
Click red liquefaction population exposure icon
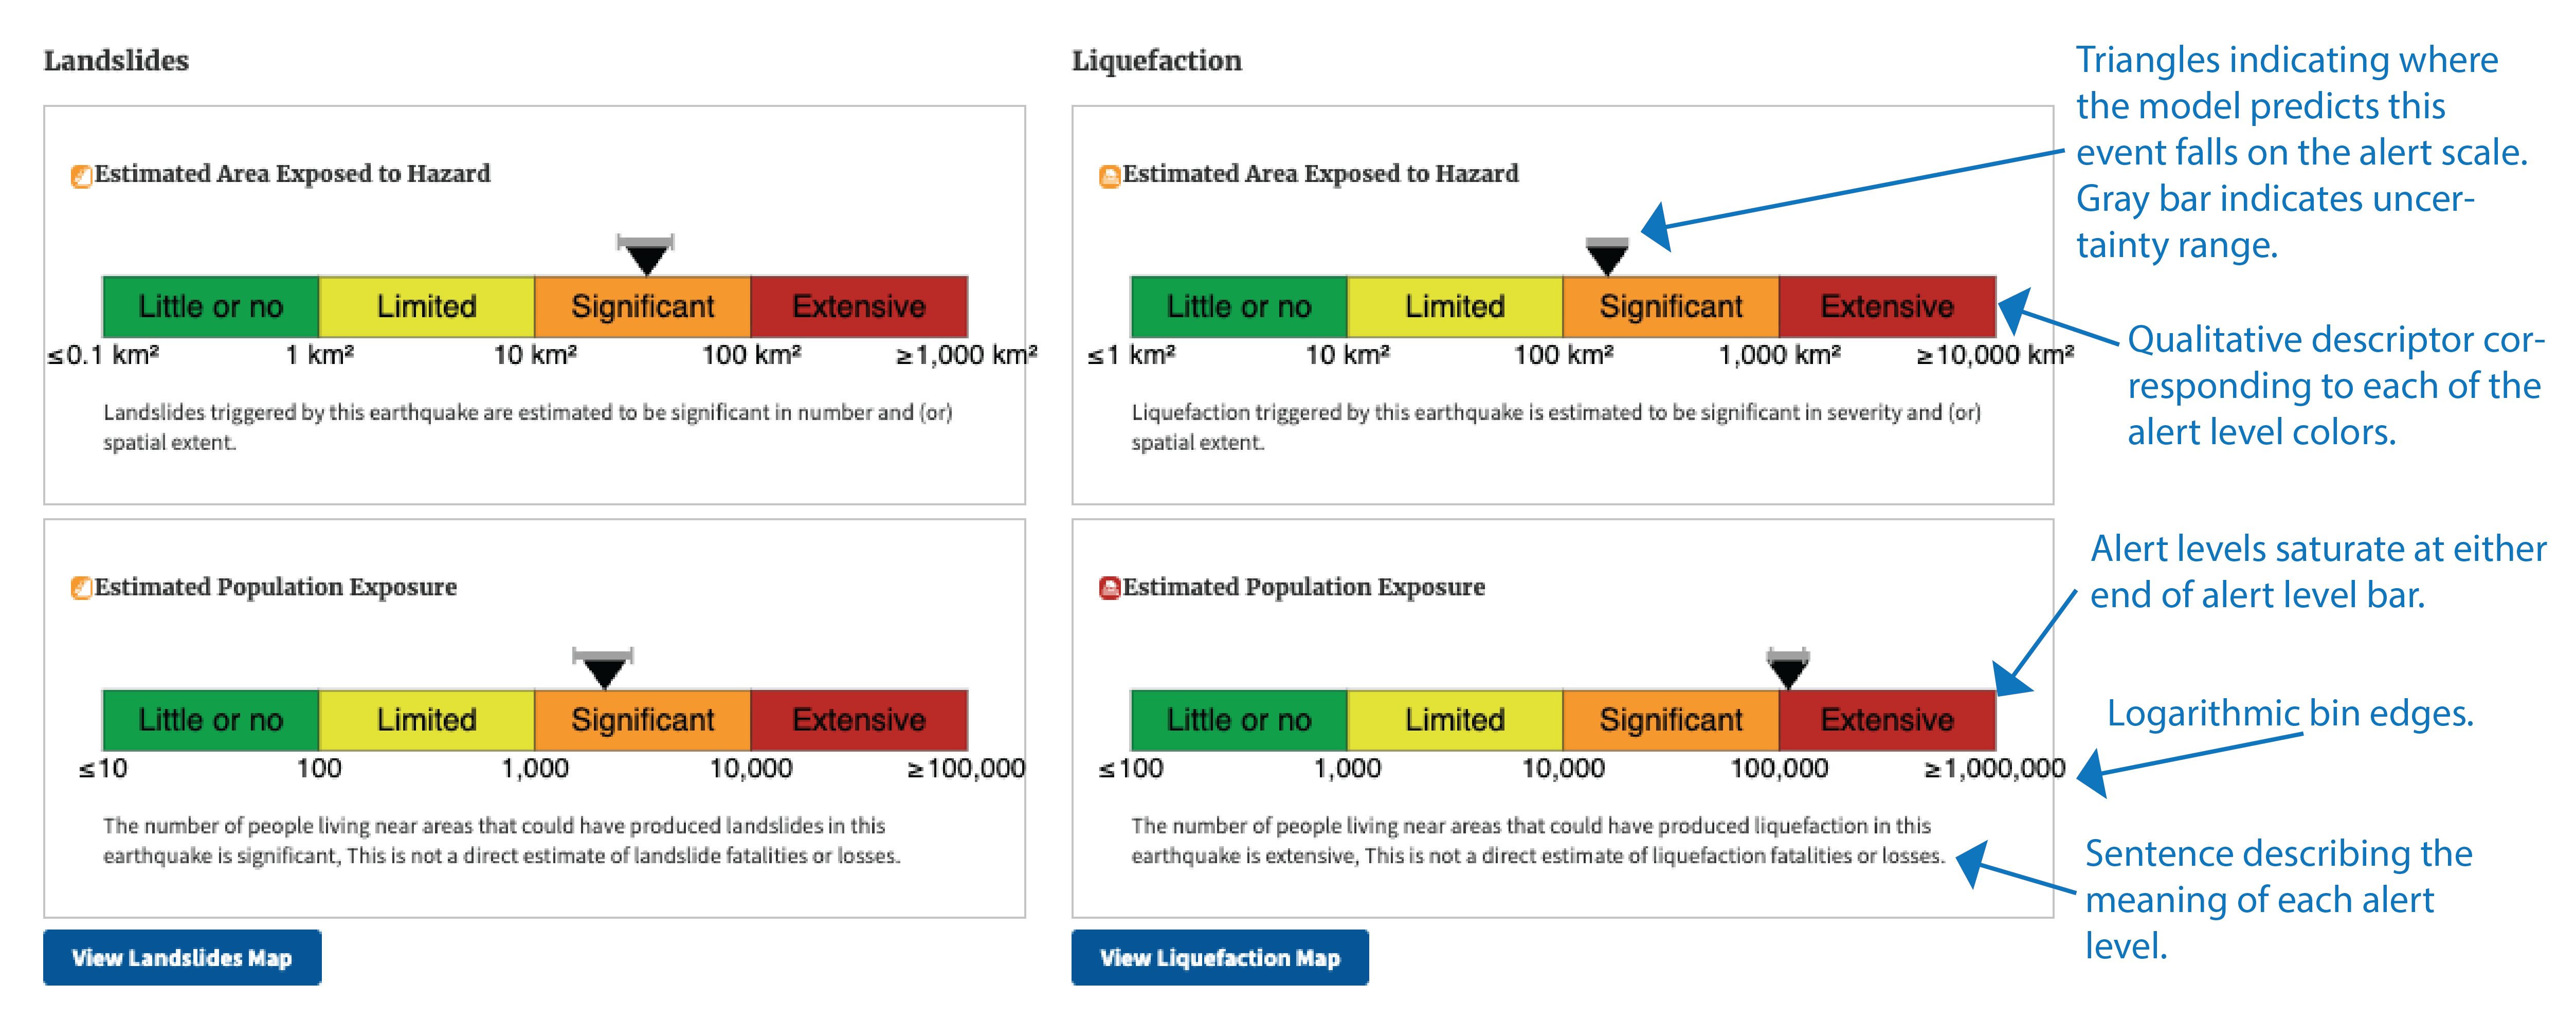pyautogui.click(x=1110, y=588)
